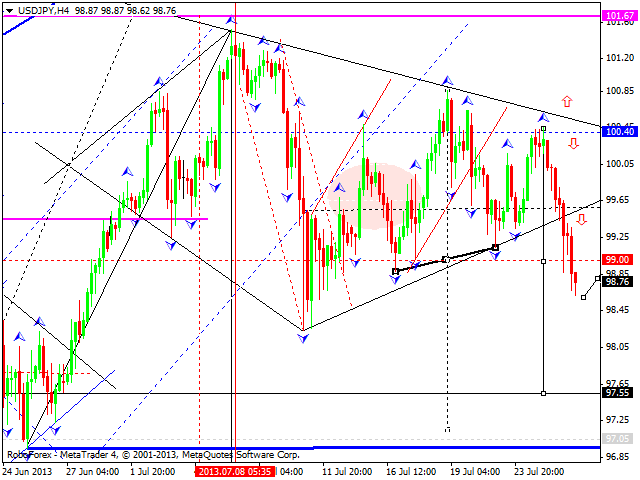Click the 24 Jun 2013 date on the time axis

click(28, 470)
